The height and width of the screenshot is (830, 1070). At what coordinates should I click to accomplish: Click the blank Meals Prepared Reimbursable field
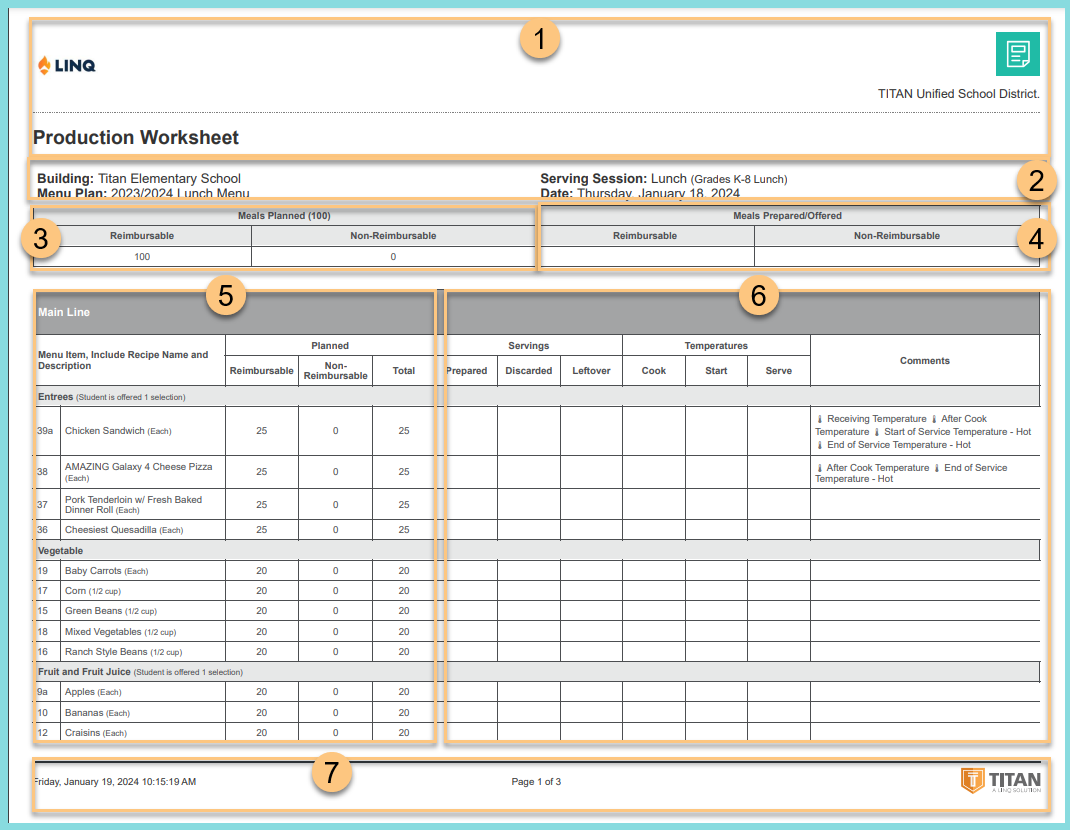[645, 256]
